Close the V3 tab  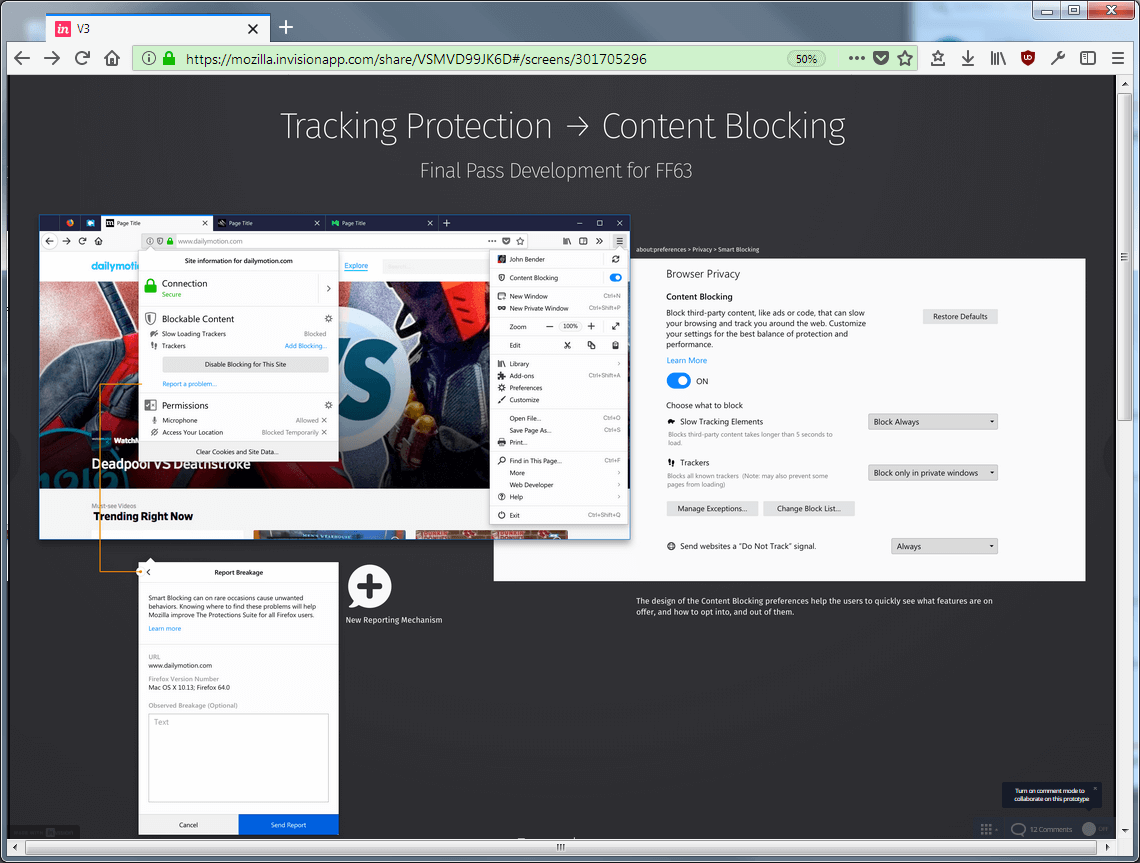coord(252,28)
